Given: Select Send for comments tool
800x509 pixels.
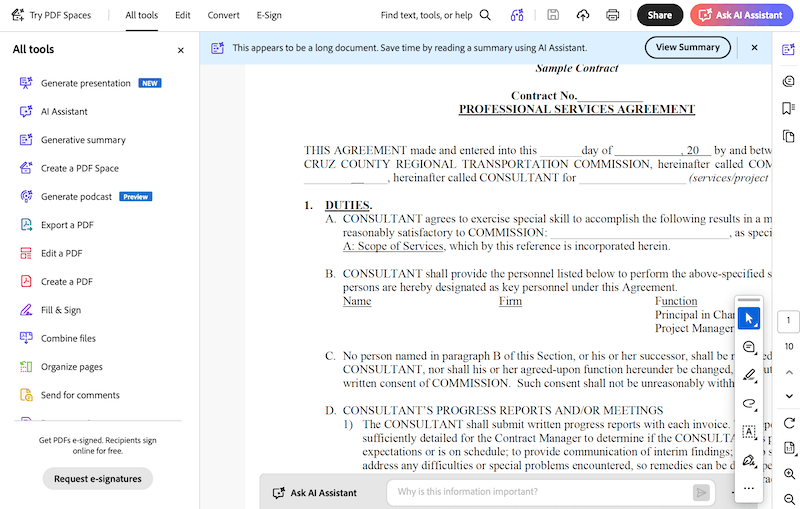Looking at the screenshot, I should pos(70,395).
